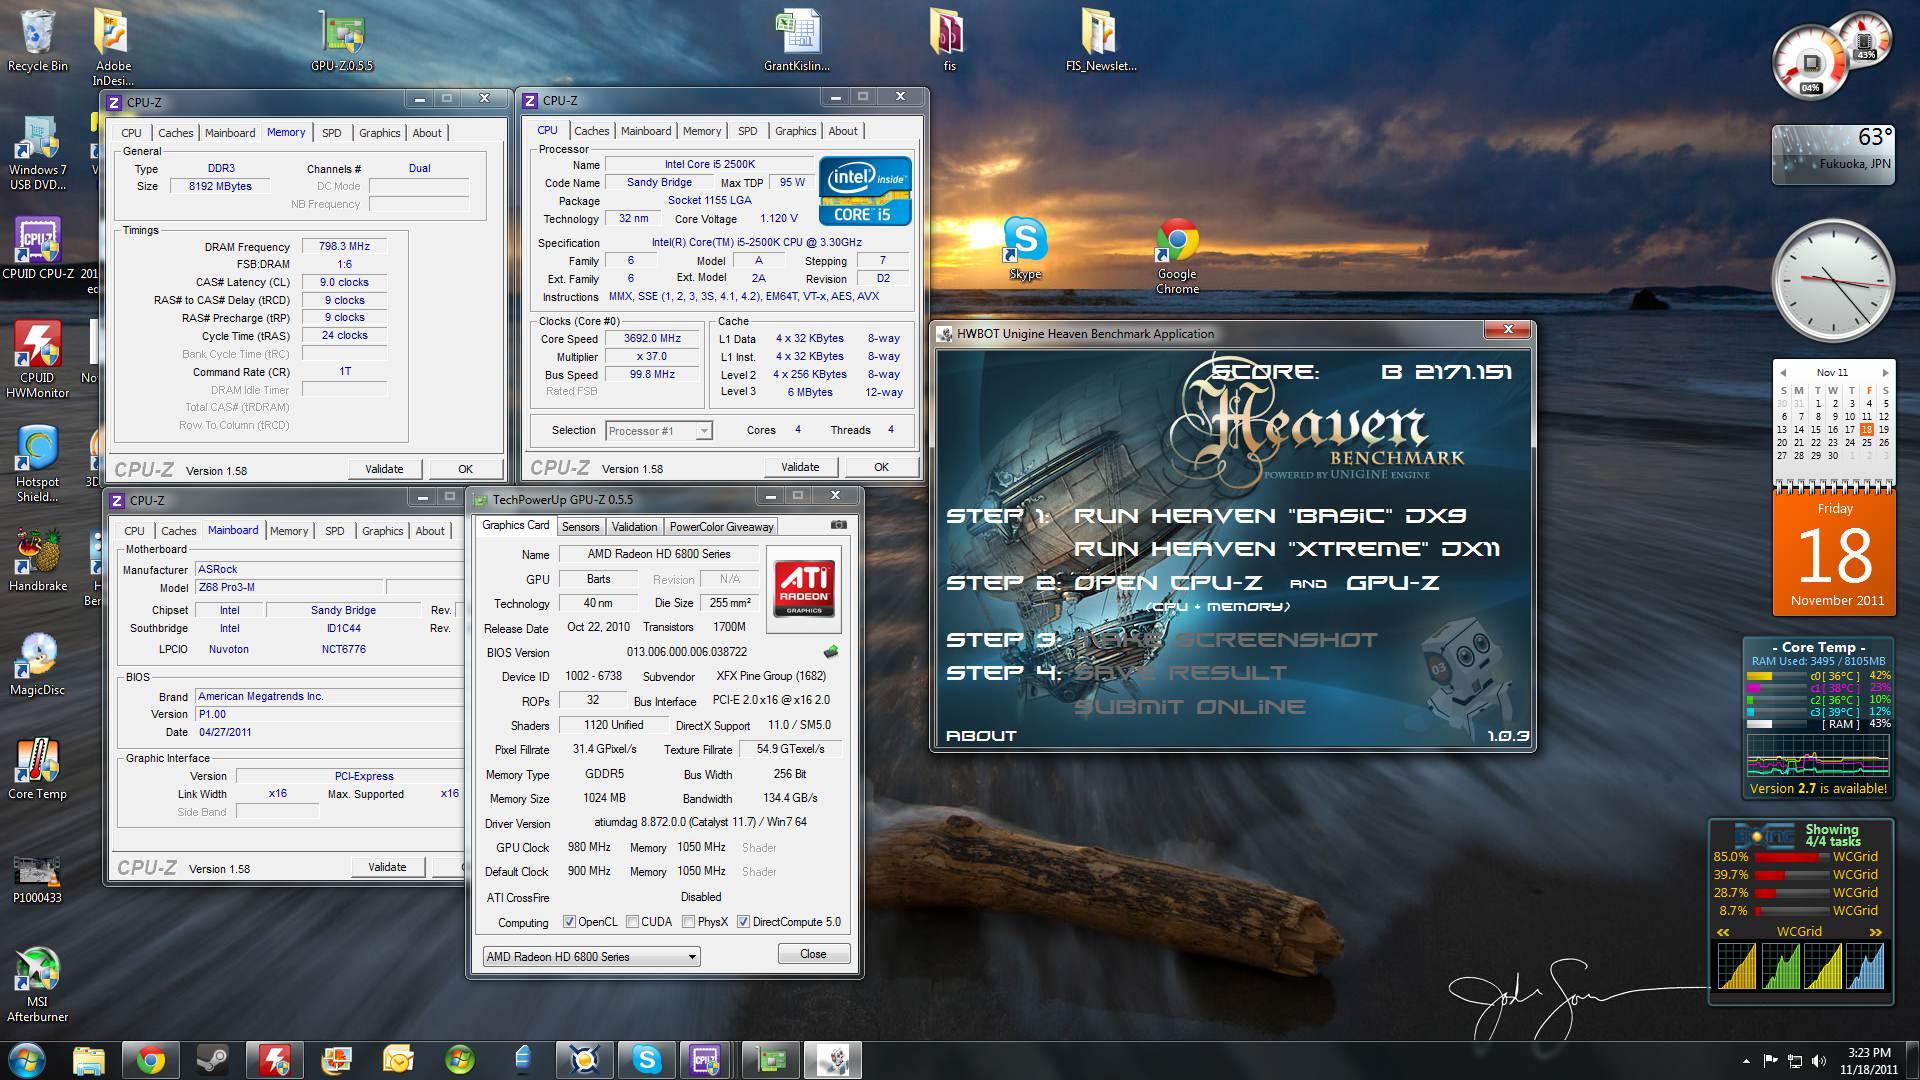Viewport: 1920px width, 1080px height.
Task: Switch to SPD tab in CPU-Z CPU window
Action: point(748,131)
